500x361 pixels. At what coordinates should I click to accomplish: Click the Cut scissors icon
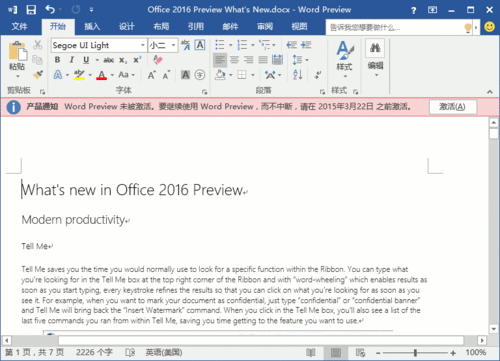click(38, 45)
